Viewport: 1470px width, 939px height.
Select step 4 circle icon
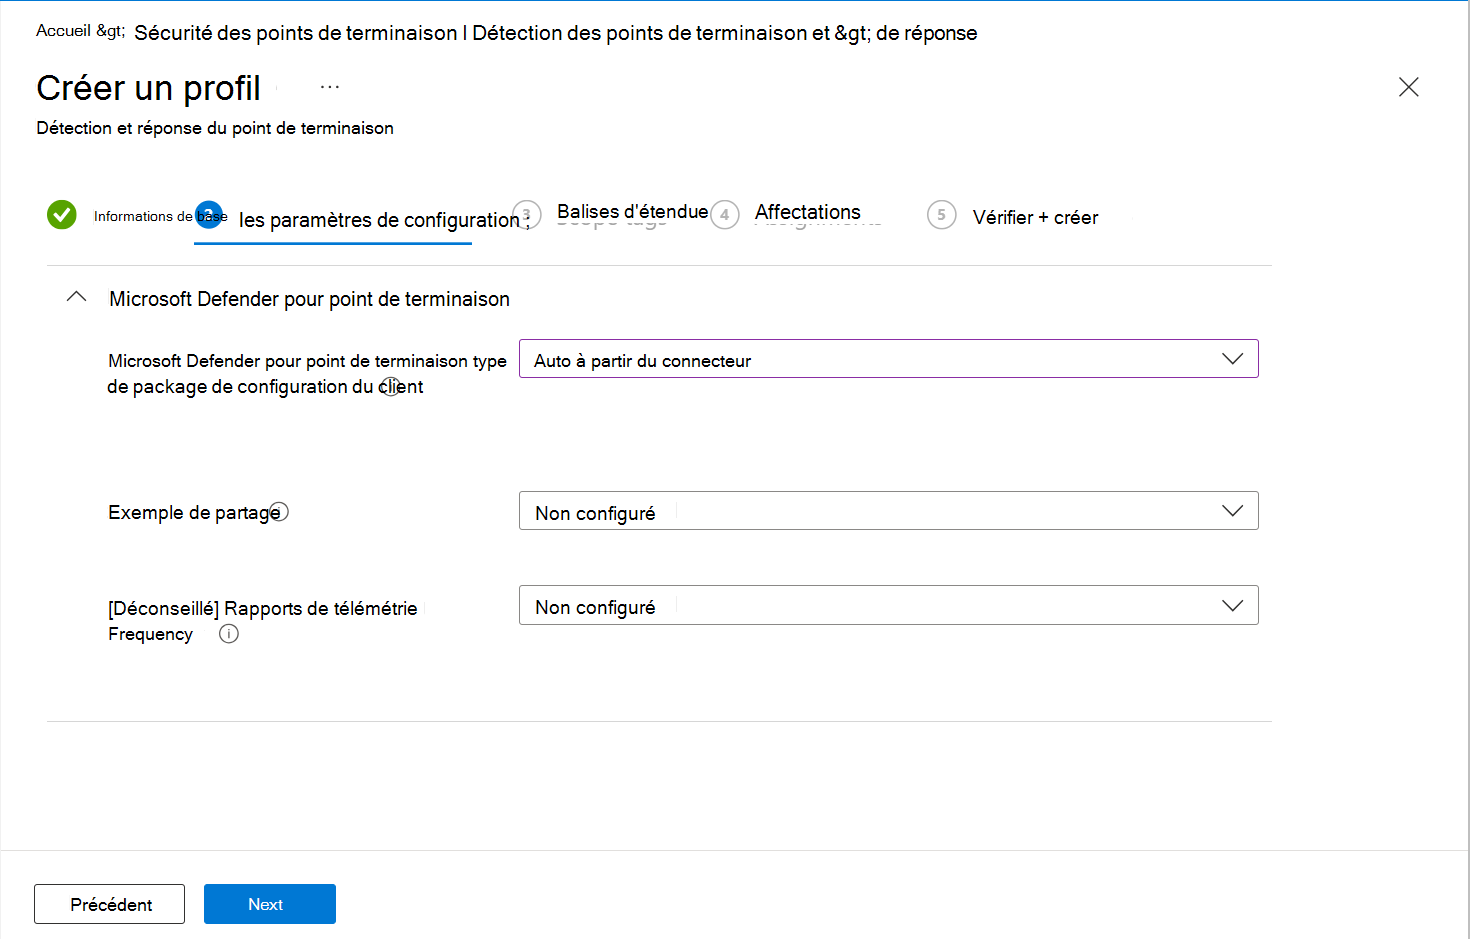(725, 215)
